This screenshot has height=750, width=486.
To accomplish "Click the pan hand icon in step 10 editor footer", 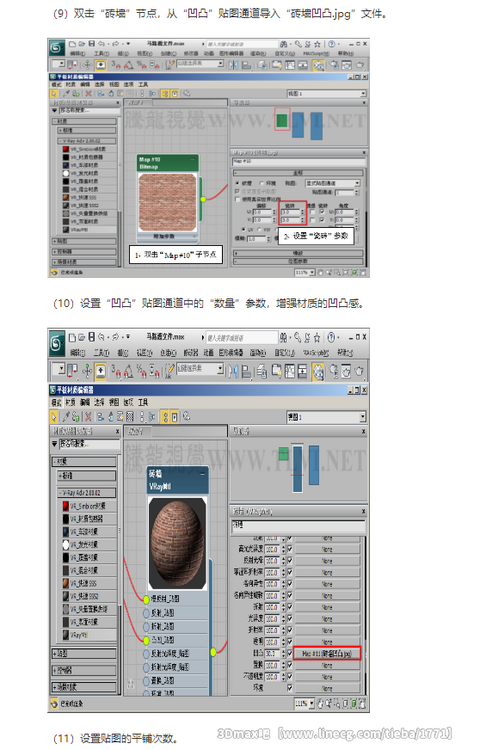I will (x=320, y=704).
